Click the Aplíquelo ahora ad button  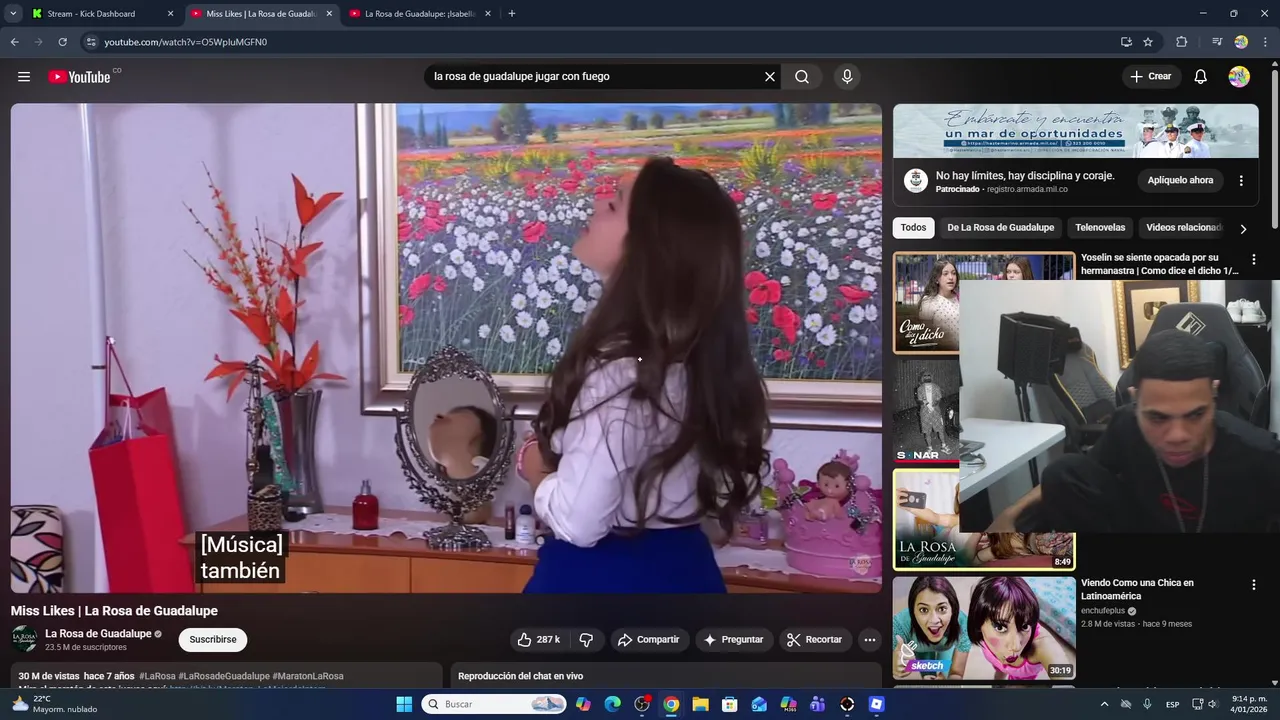tap(1180, 181)
